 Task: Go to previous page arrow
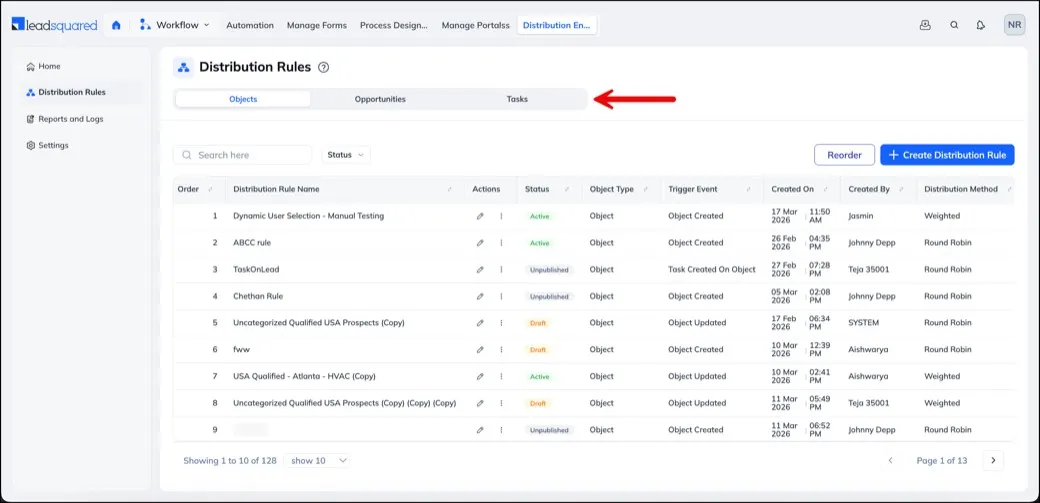pos(891,460)
